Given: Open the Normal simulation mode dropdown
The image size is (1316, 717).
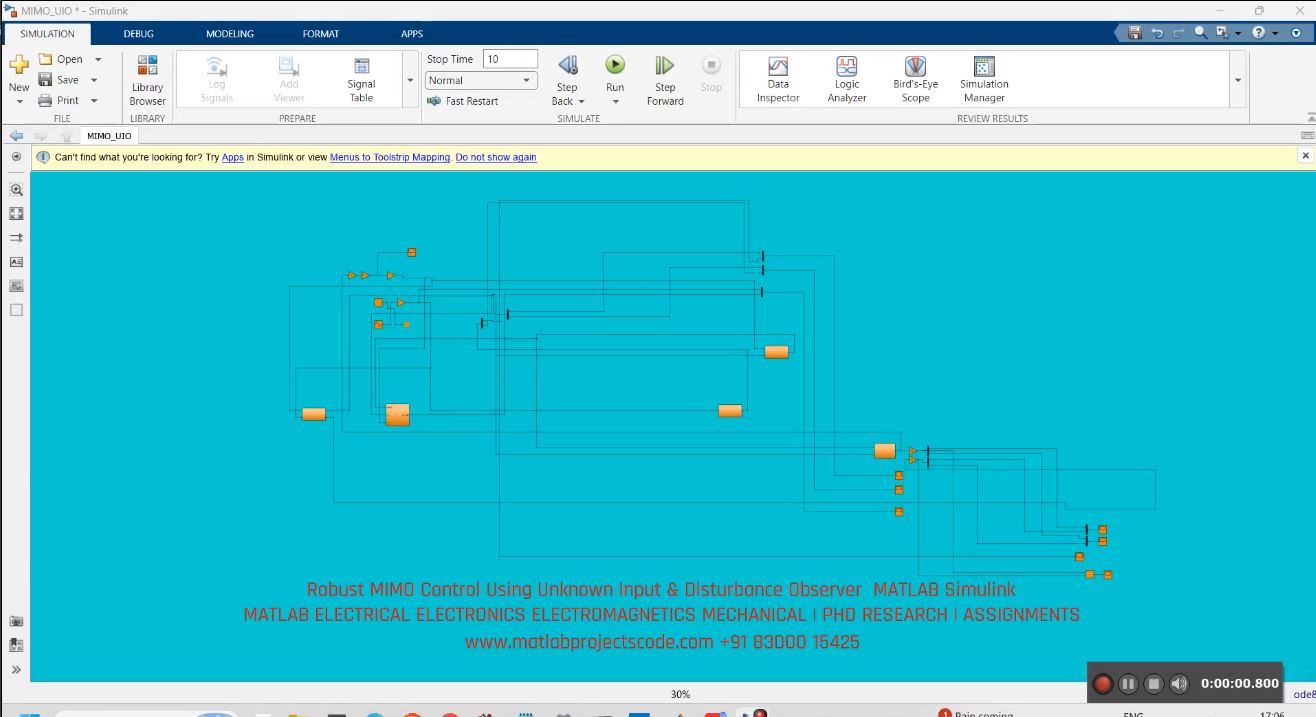Looking at the screenshot, I should [481, 80].
